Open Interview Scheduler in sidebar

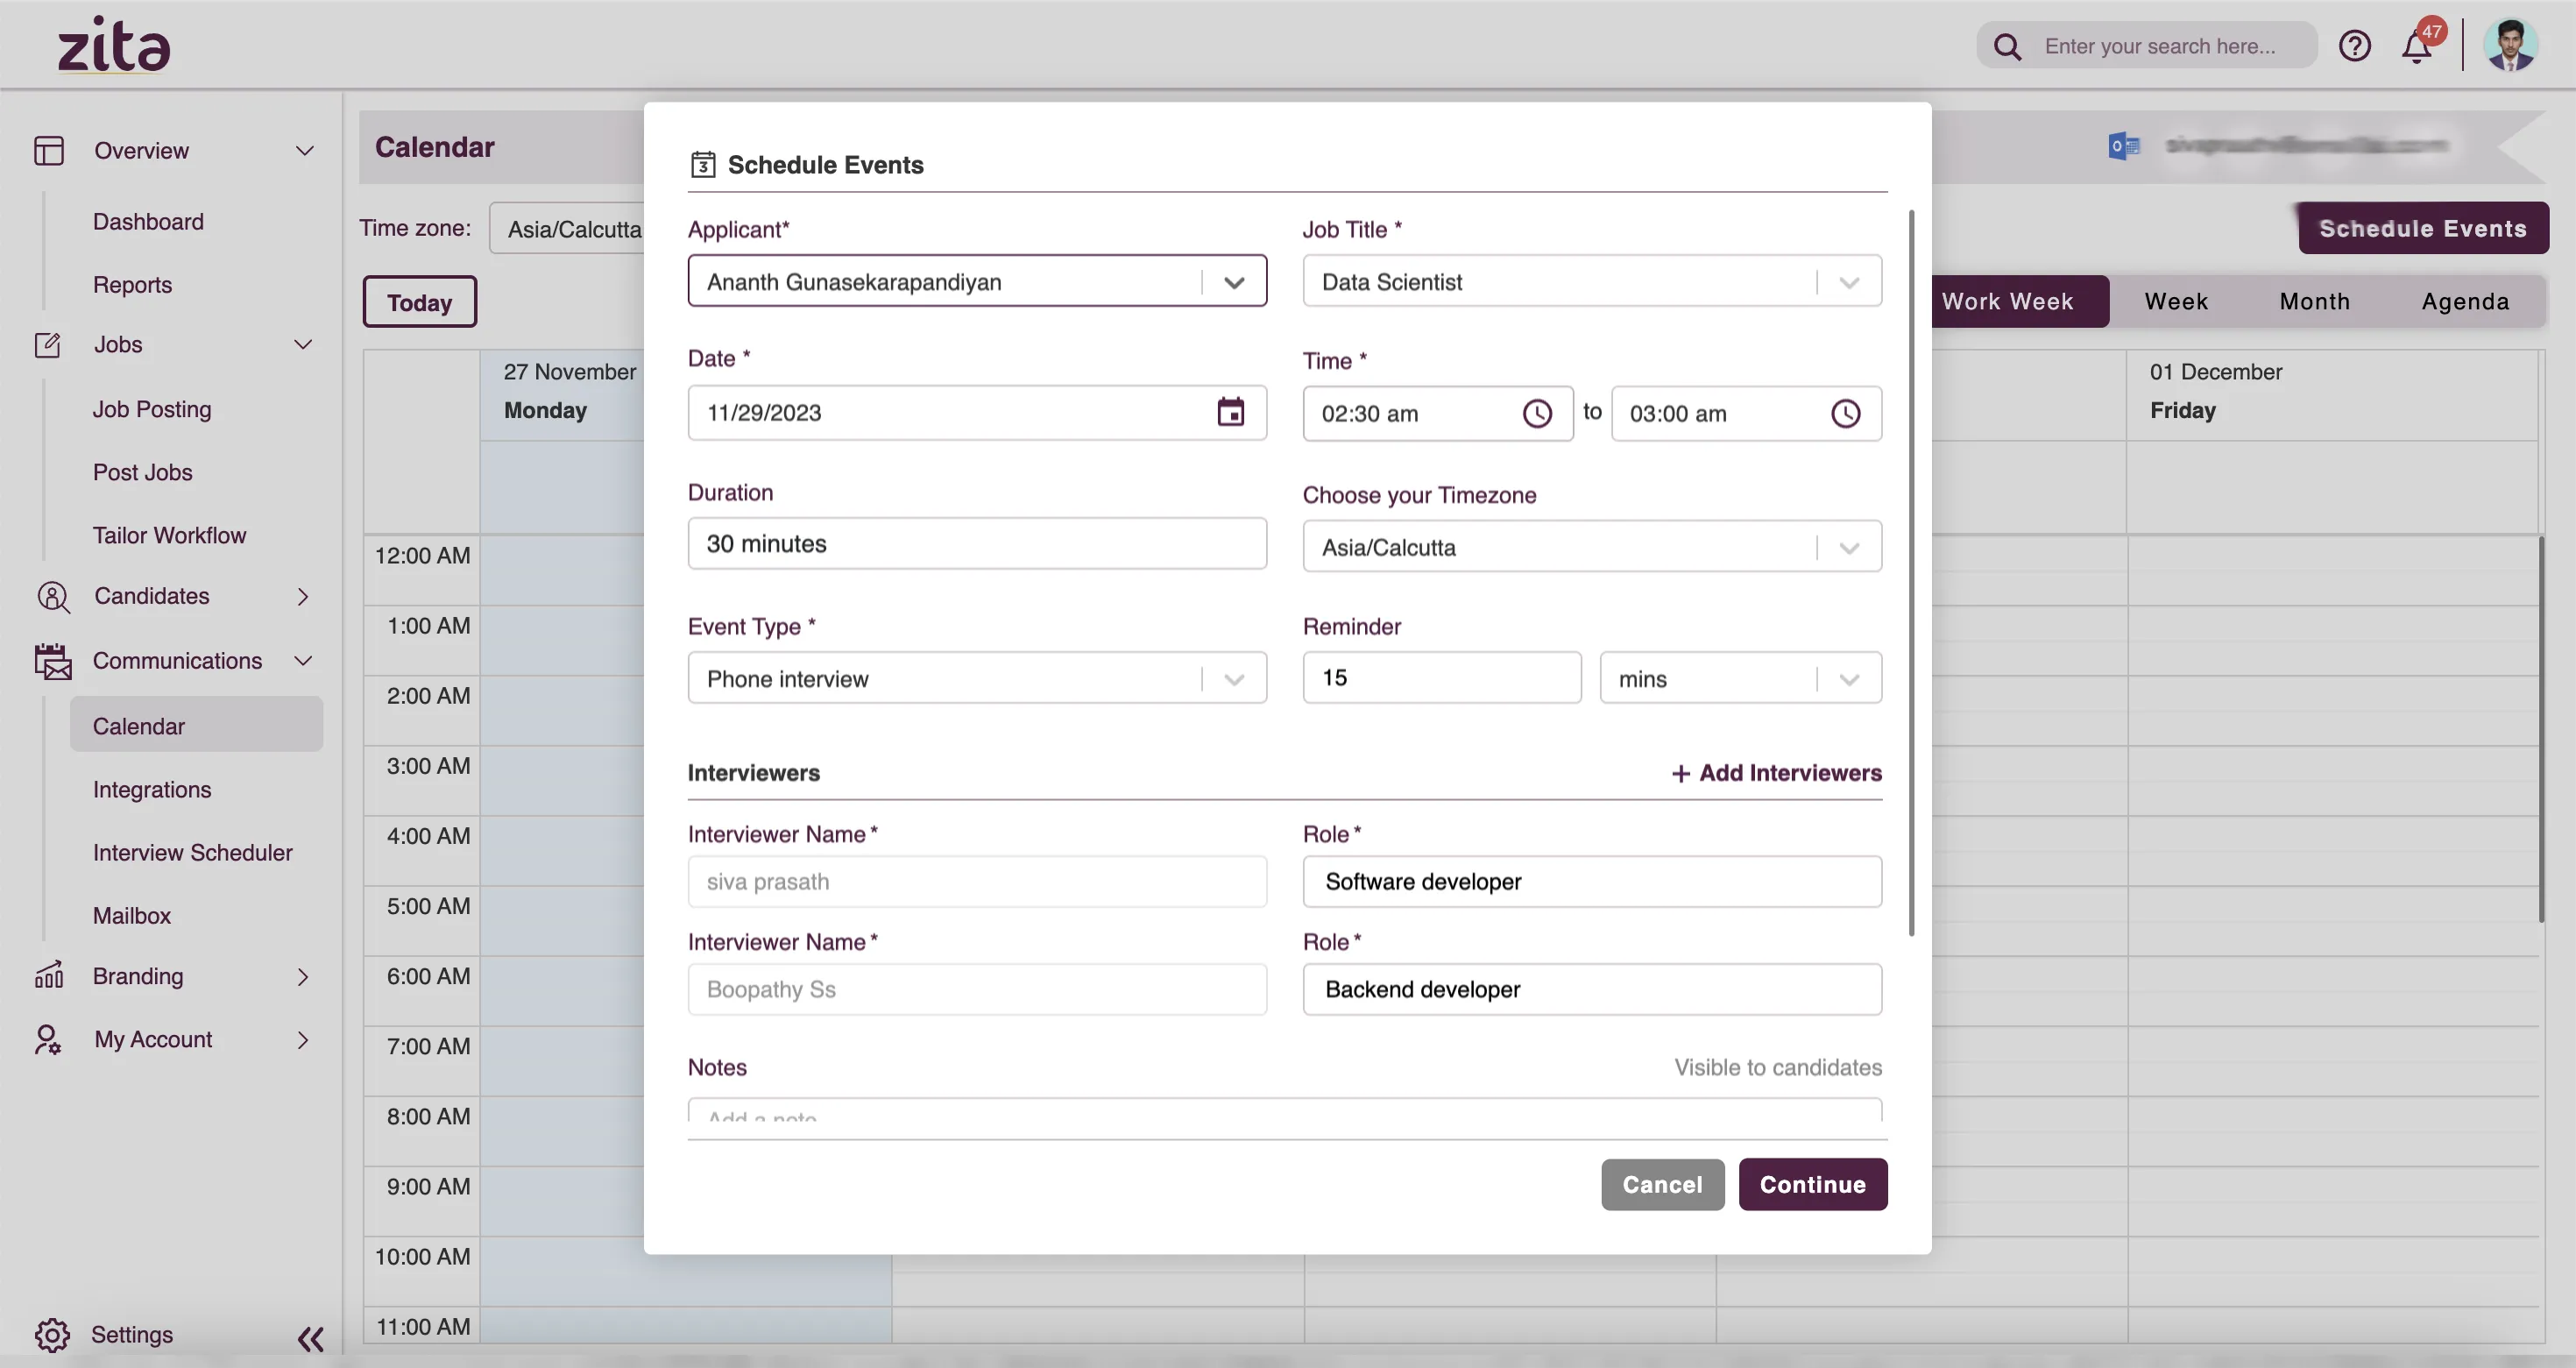[193, 853]
